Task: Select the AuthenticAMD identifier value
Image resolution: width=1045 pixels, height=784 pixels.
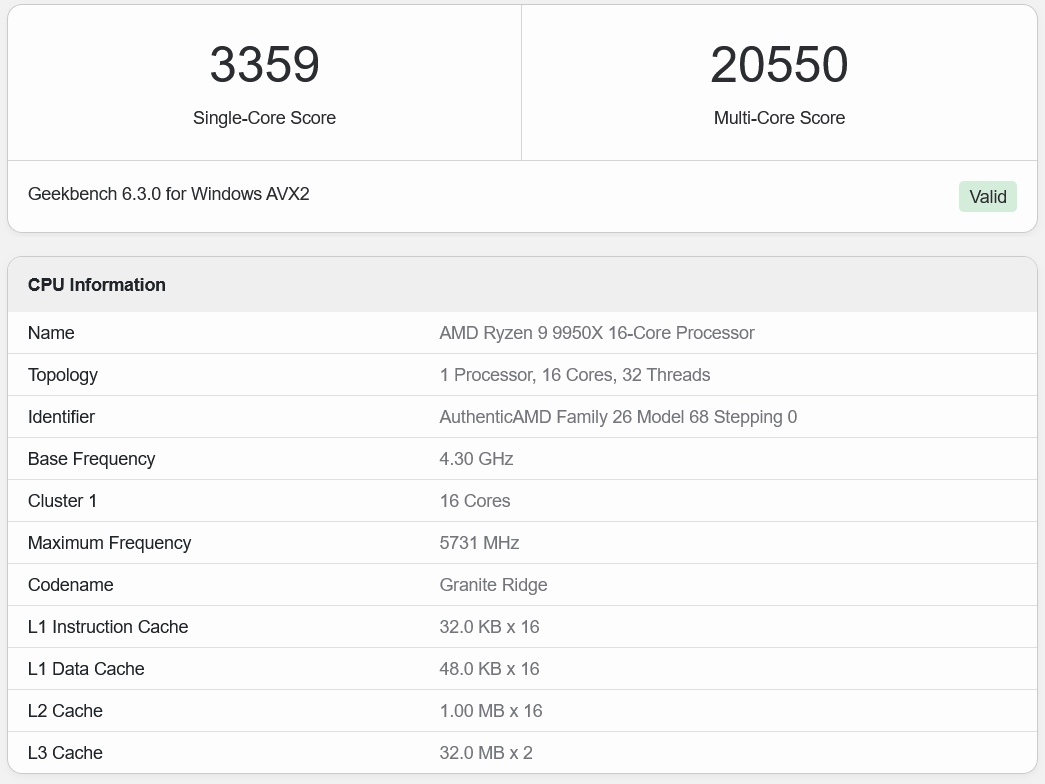Action: 617,417
